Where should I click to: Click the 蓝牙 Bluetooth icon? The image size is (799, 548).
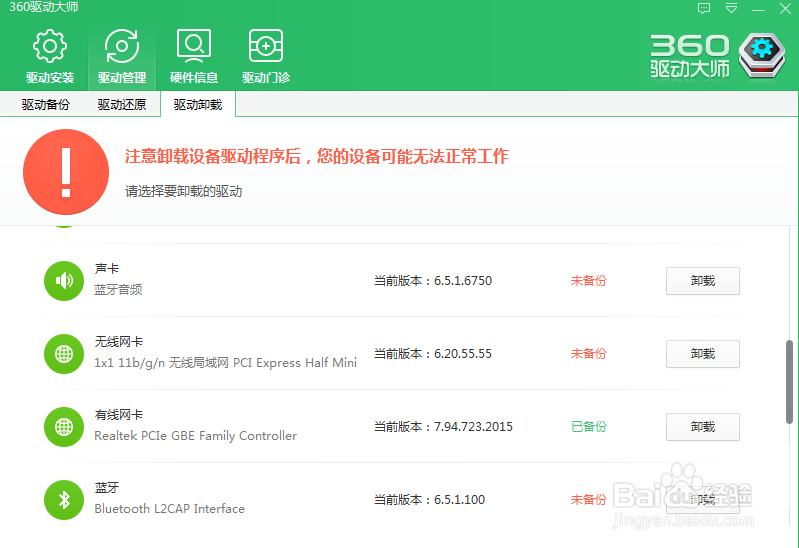tap(64, 500)
